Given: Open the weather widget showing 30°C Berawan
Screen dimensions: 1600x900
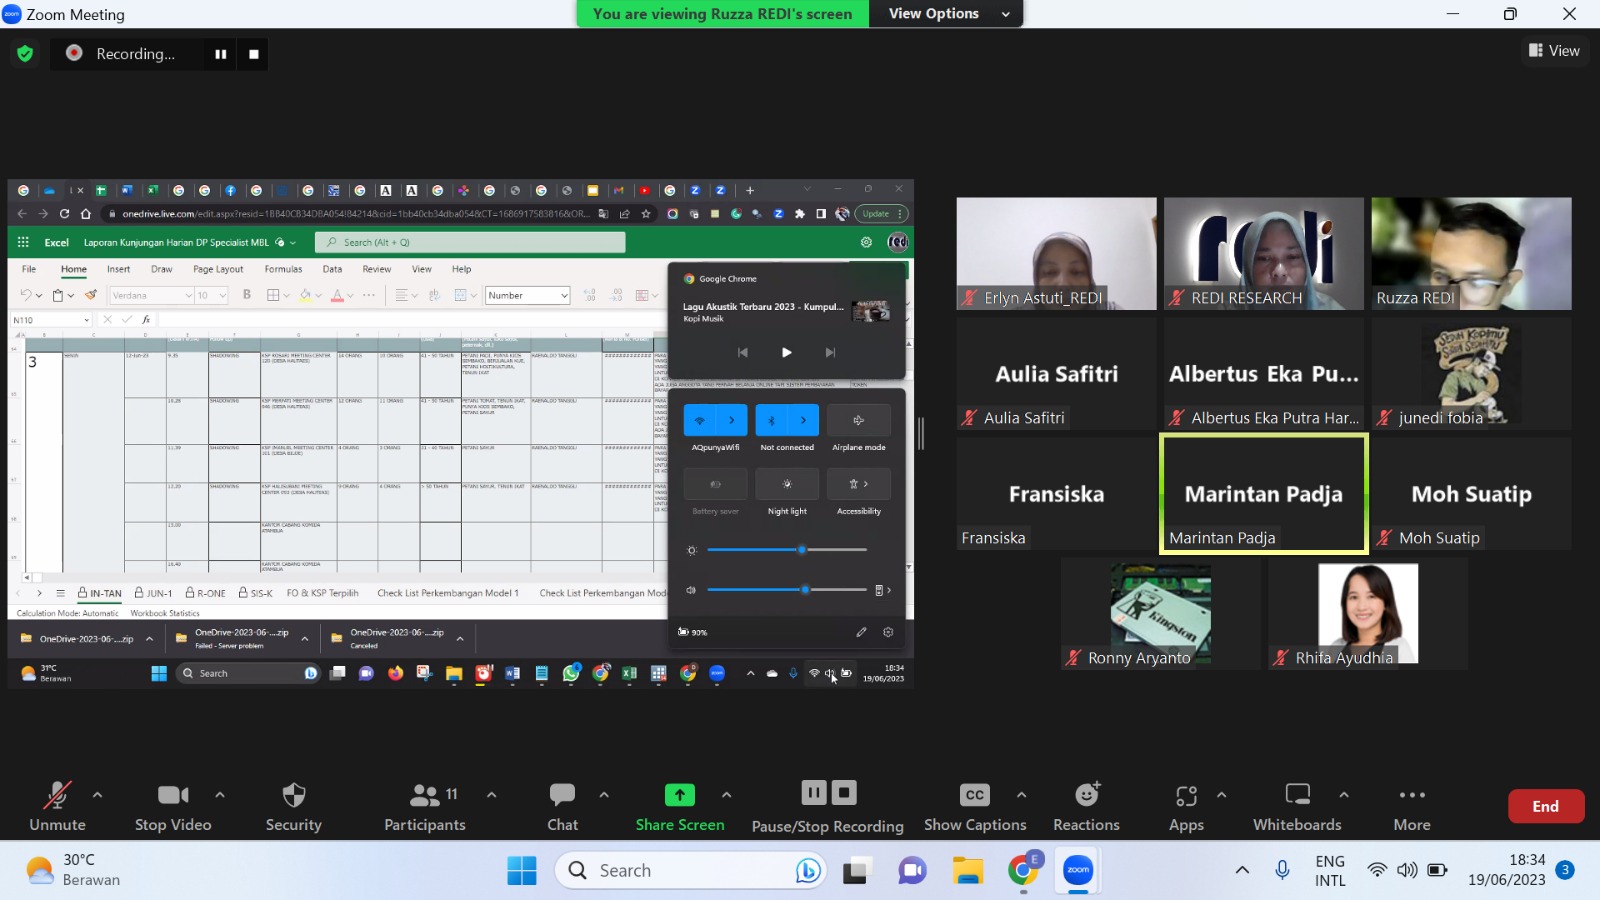Looking at the screenshot, I should [73, 870].
